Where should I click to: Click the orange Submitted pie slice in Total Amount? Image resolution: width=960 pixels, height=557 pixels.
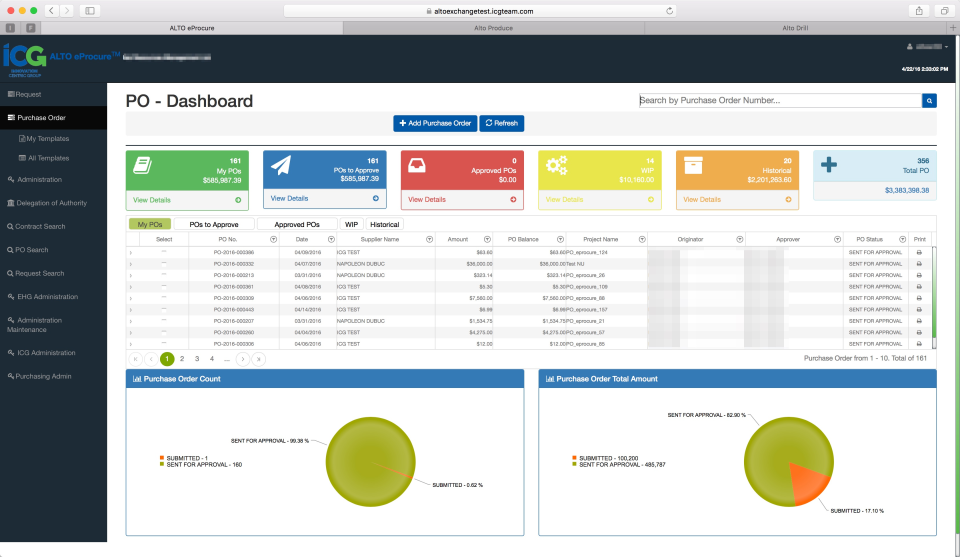[x=807, y=484]
